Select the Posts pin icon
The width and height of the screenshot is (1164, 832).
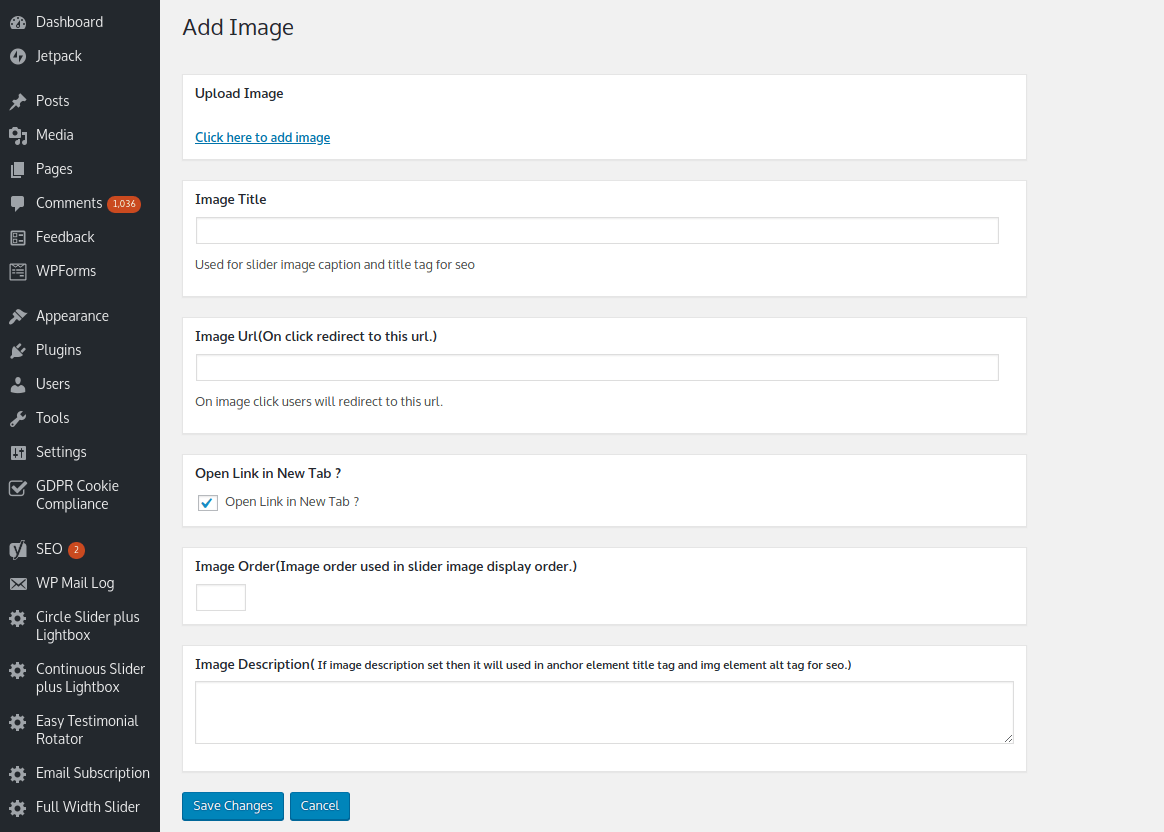tap(18, 100)
